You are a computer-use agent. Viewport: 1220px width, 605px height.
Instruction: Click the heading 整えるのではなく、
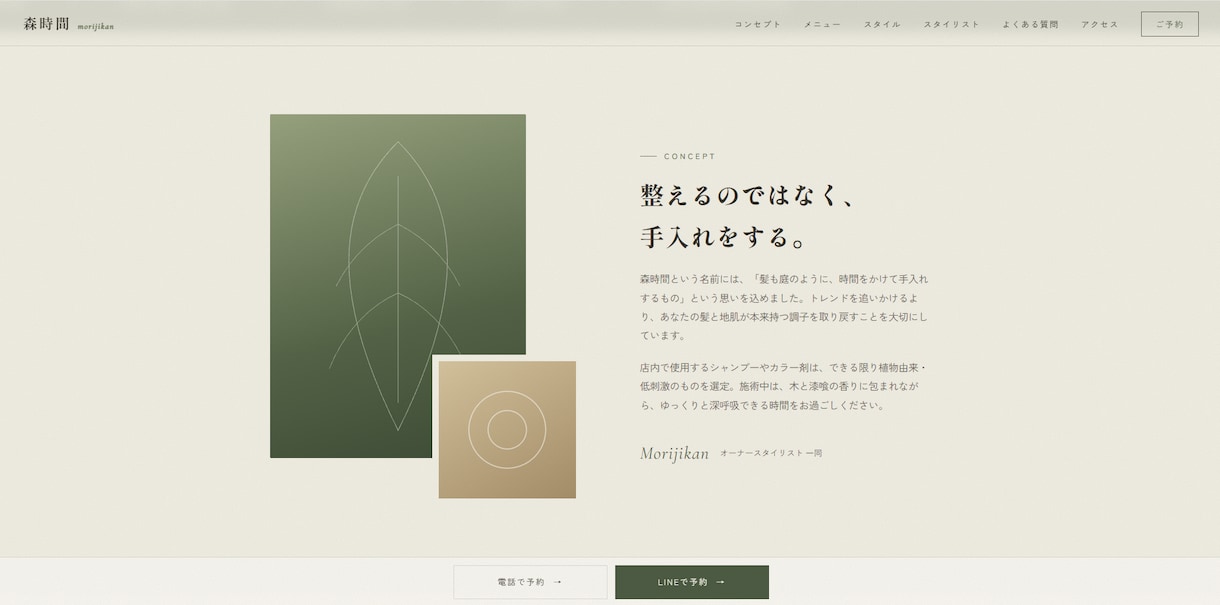click(x=749, y=195)
